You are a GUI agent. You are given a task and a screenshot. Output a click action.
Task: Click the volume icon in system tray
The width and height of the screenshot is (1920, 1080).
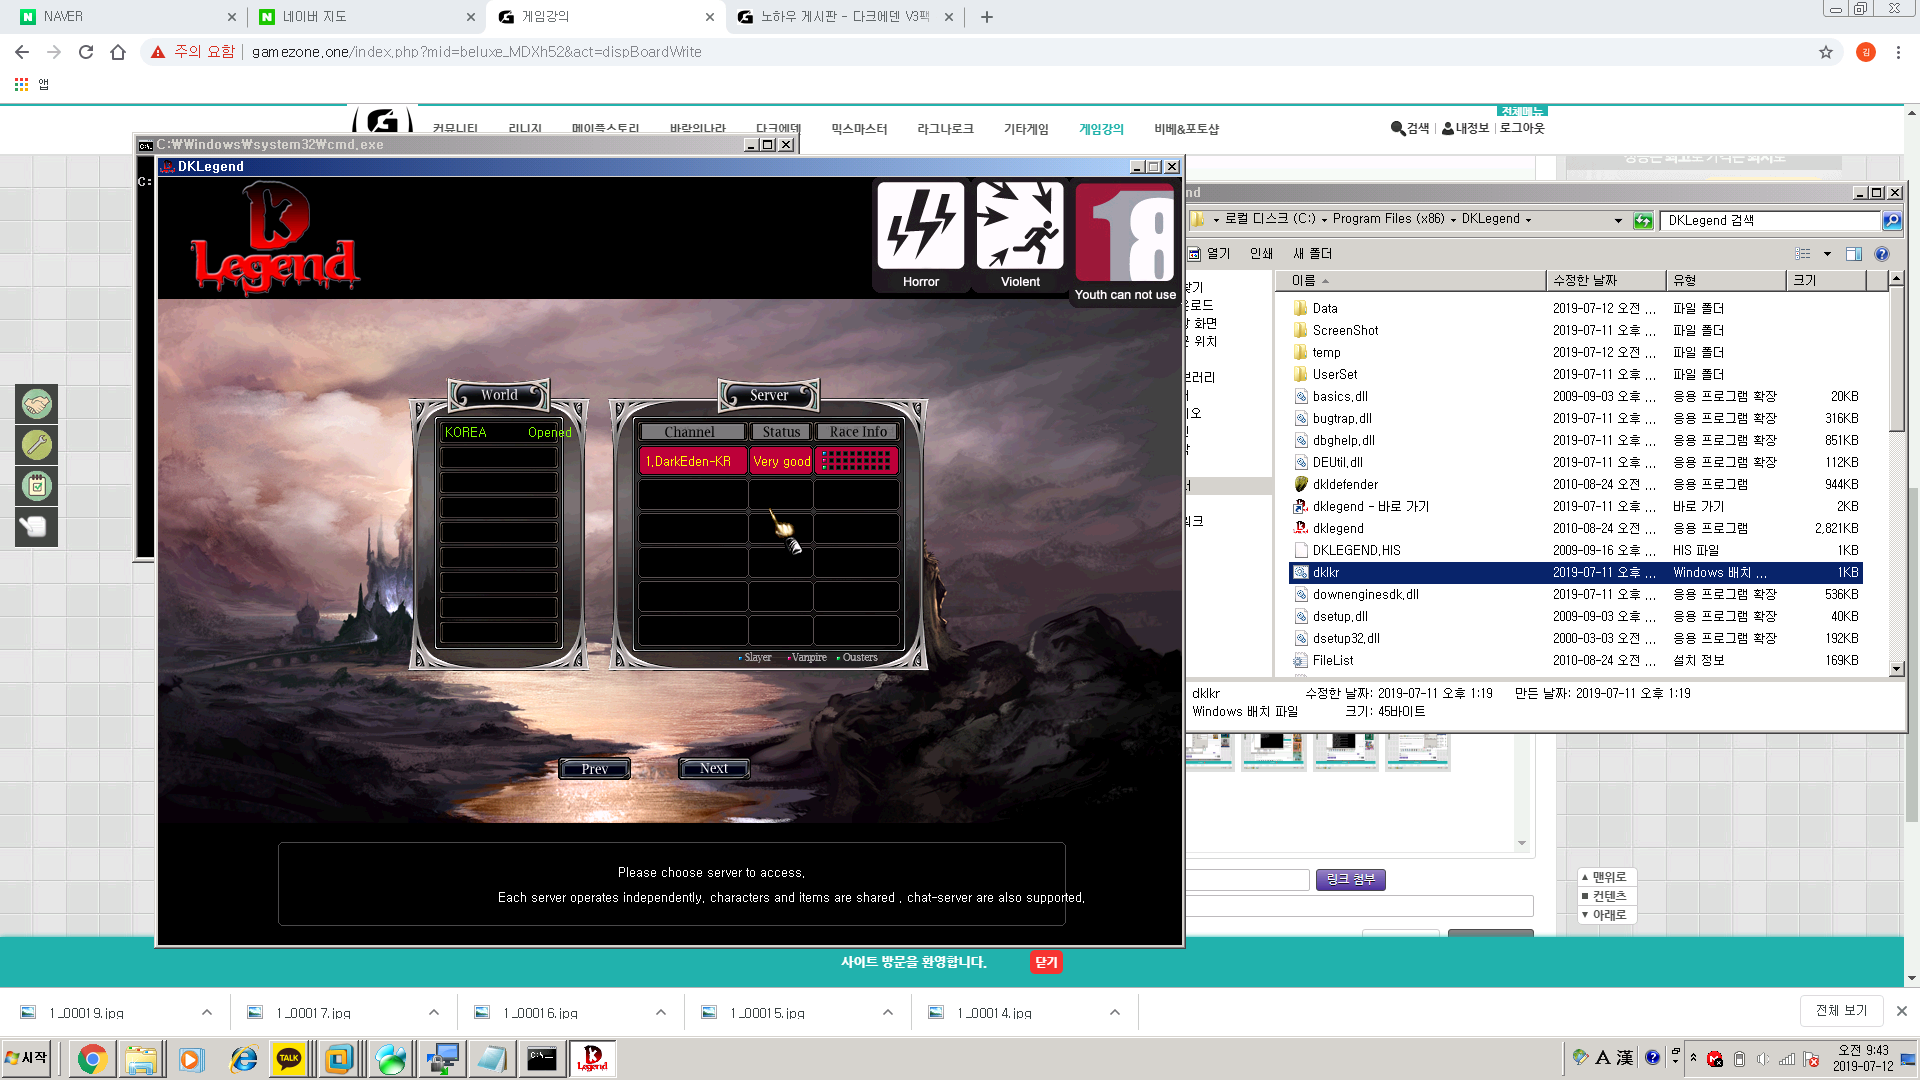(1763, 1059)
